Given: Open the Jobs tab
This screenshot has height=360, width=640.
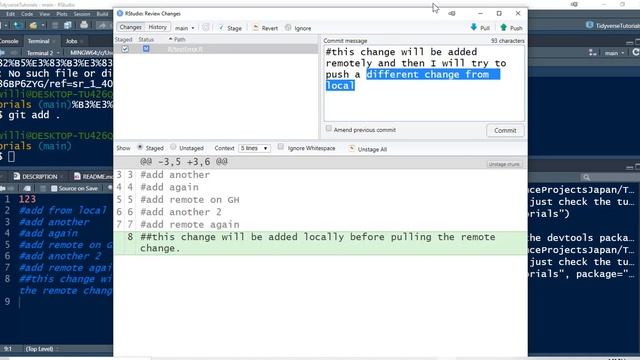Looking at the screenshot, I should pos(71,41).
